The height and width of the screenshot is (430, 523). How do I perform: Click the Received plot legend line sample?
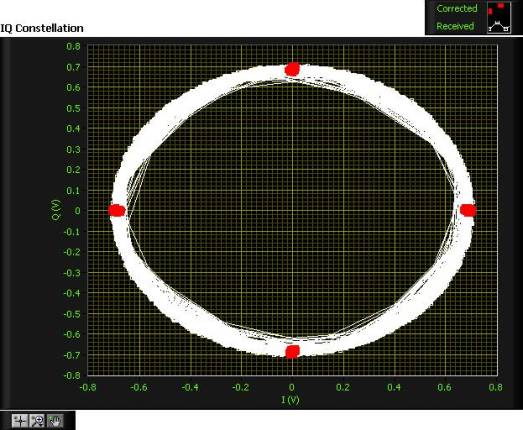[499, 26]
